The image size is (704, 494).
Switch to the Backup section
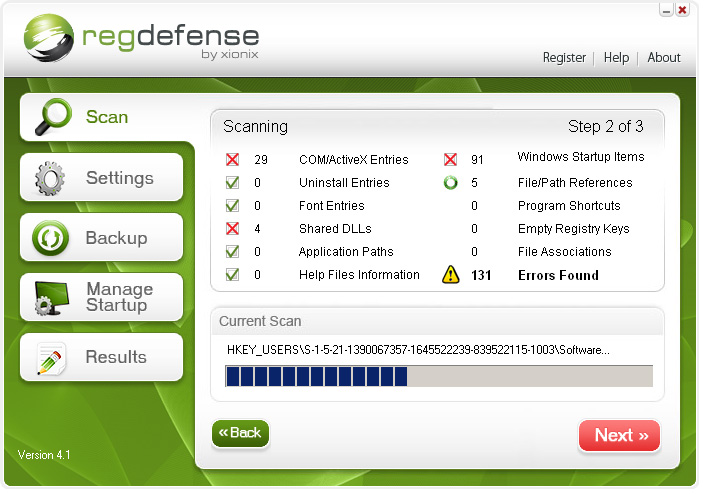pos(101,238)
